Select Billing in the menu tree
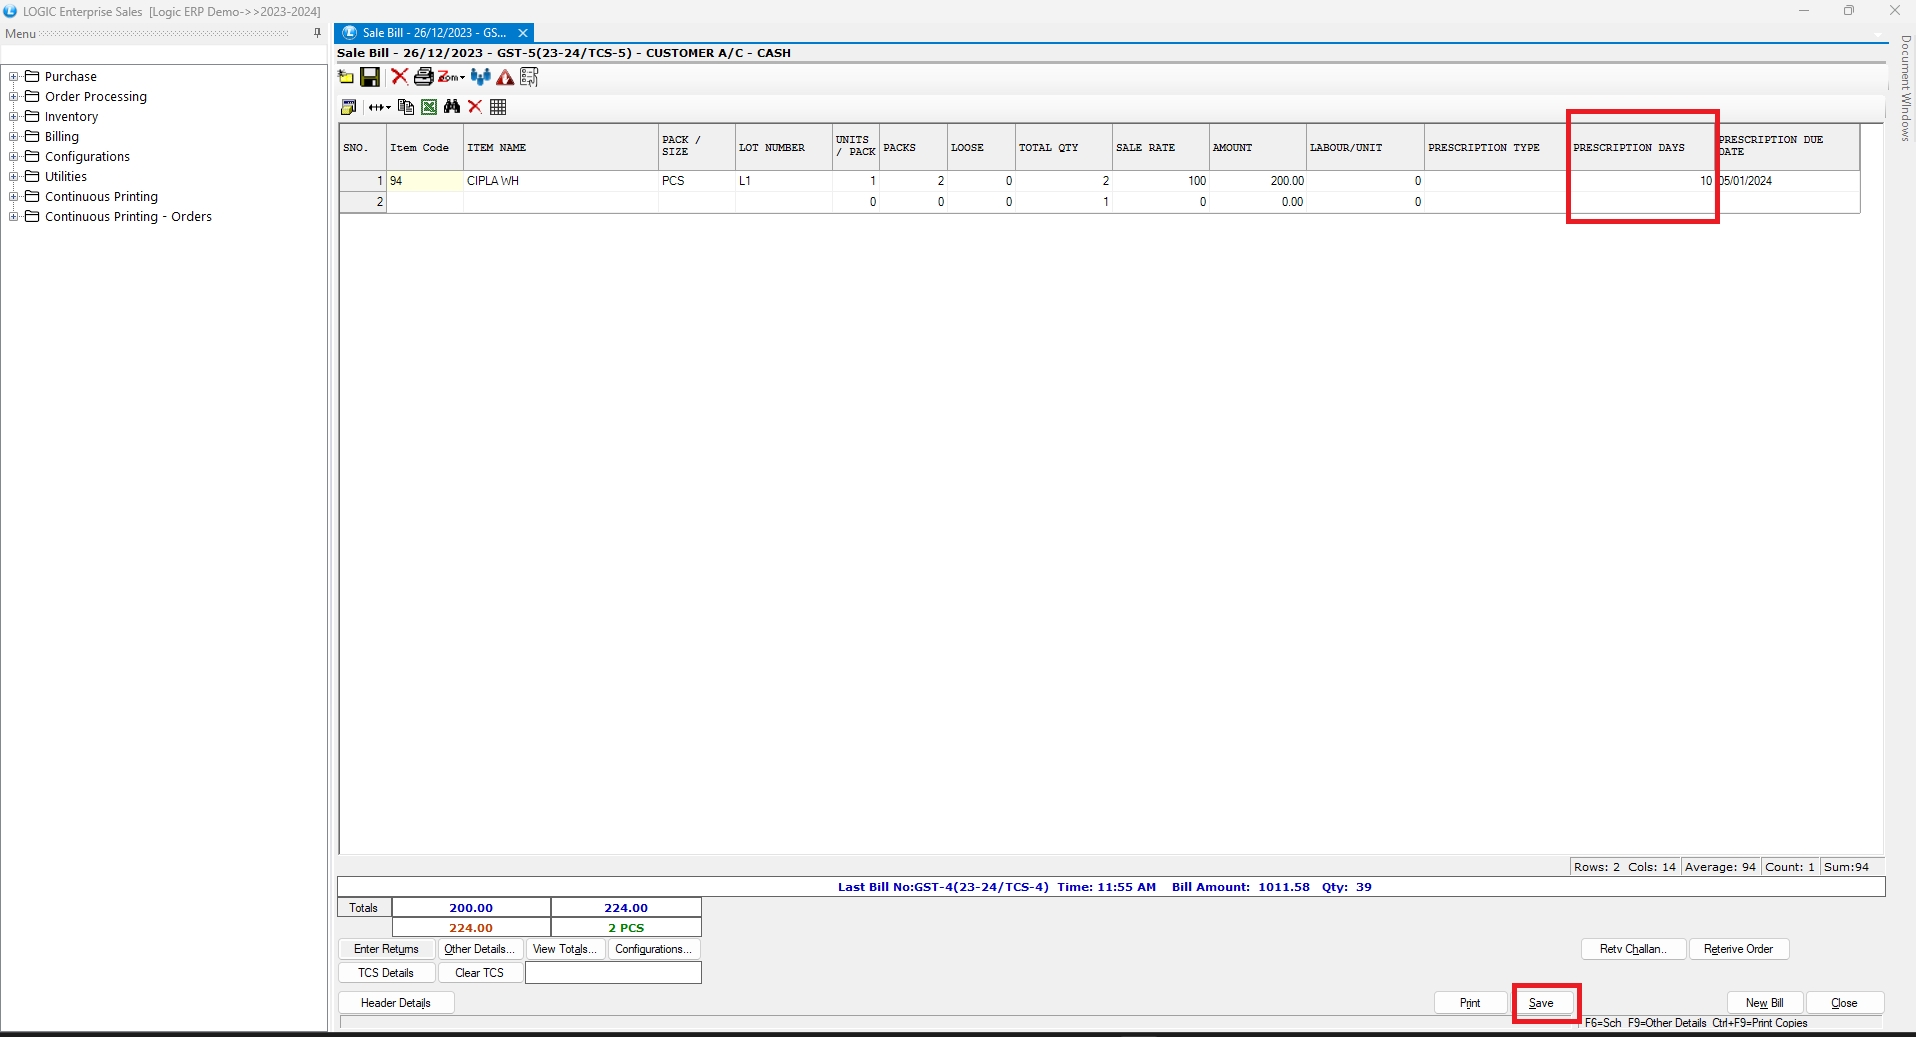 click(x=61, y=136)
